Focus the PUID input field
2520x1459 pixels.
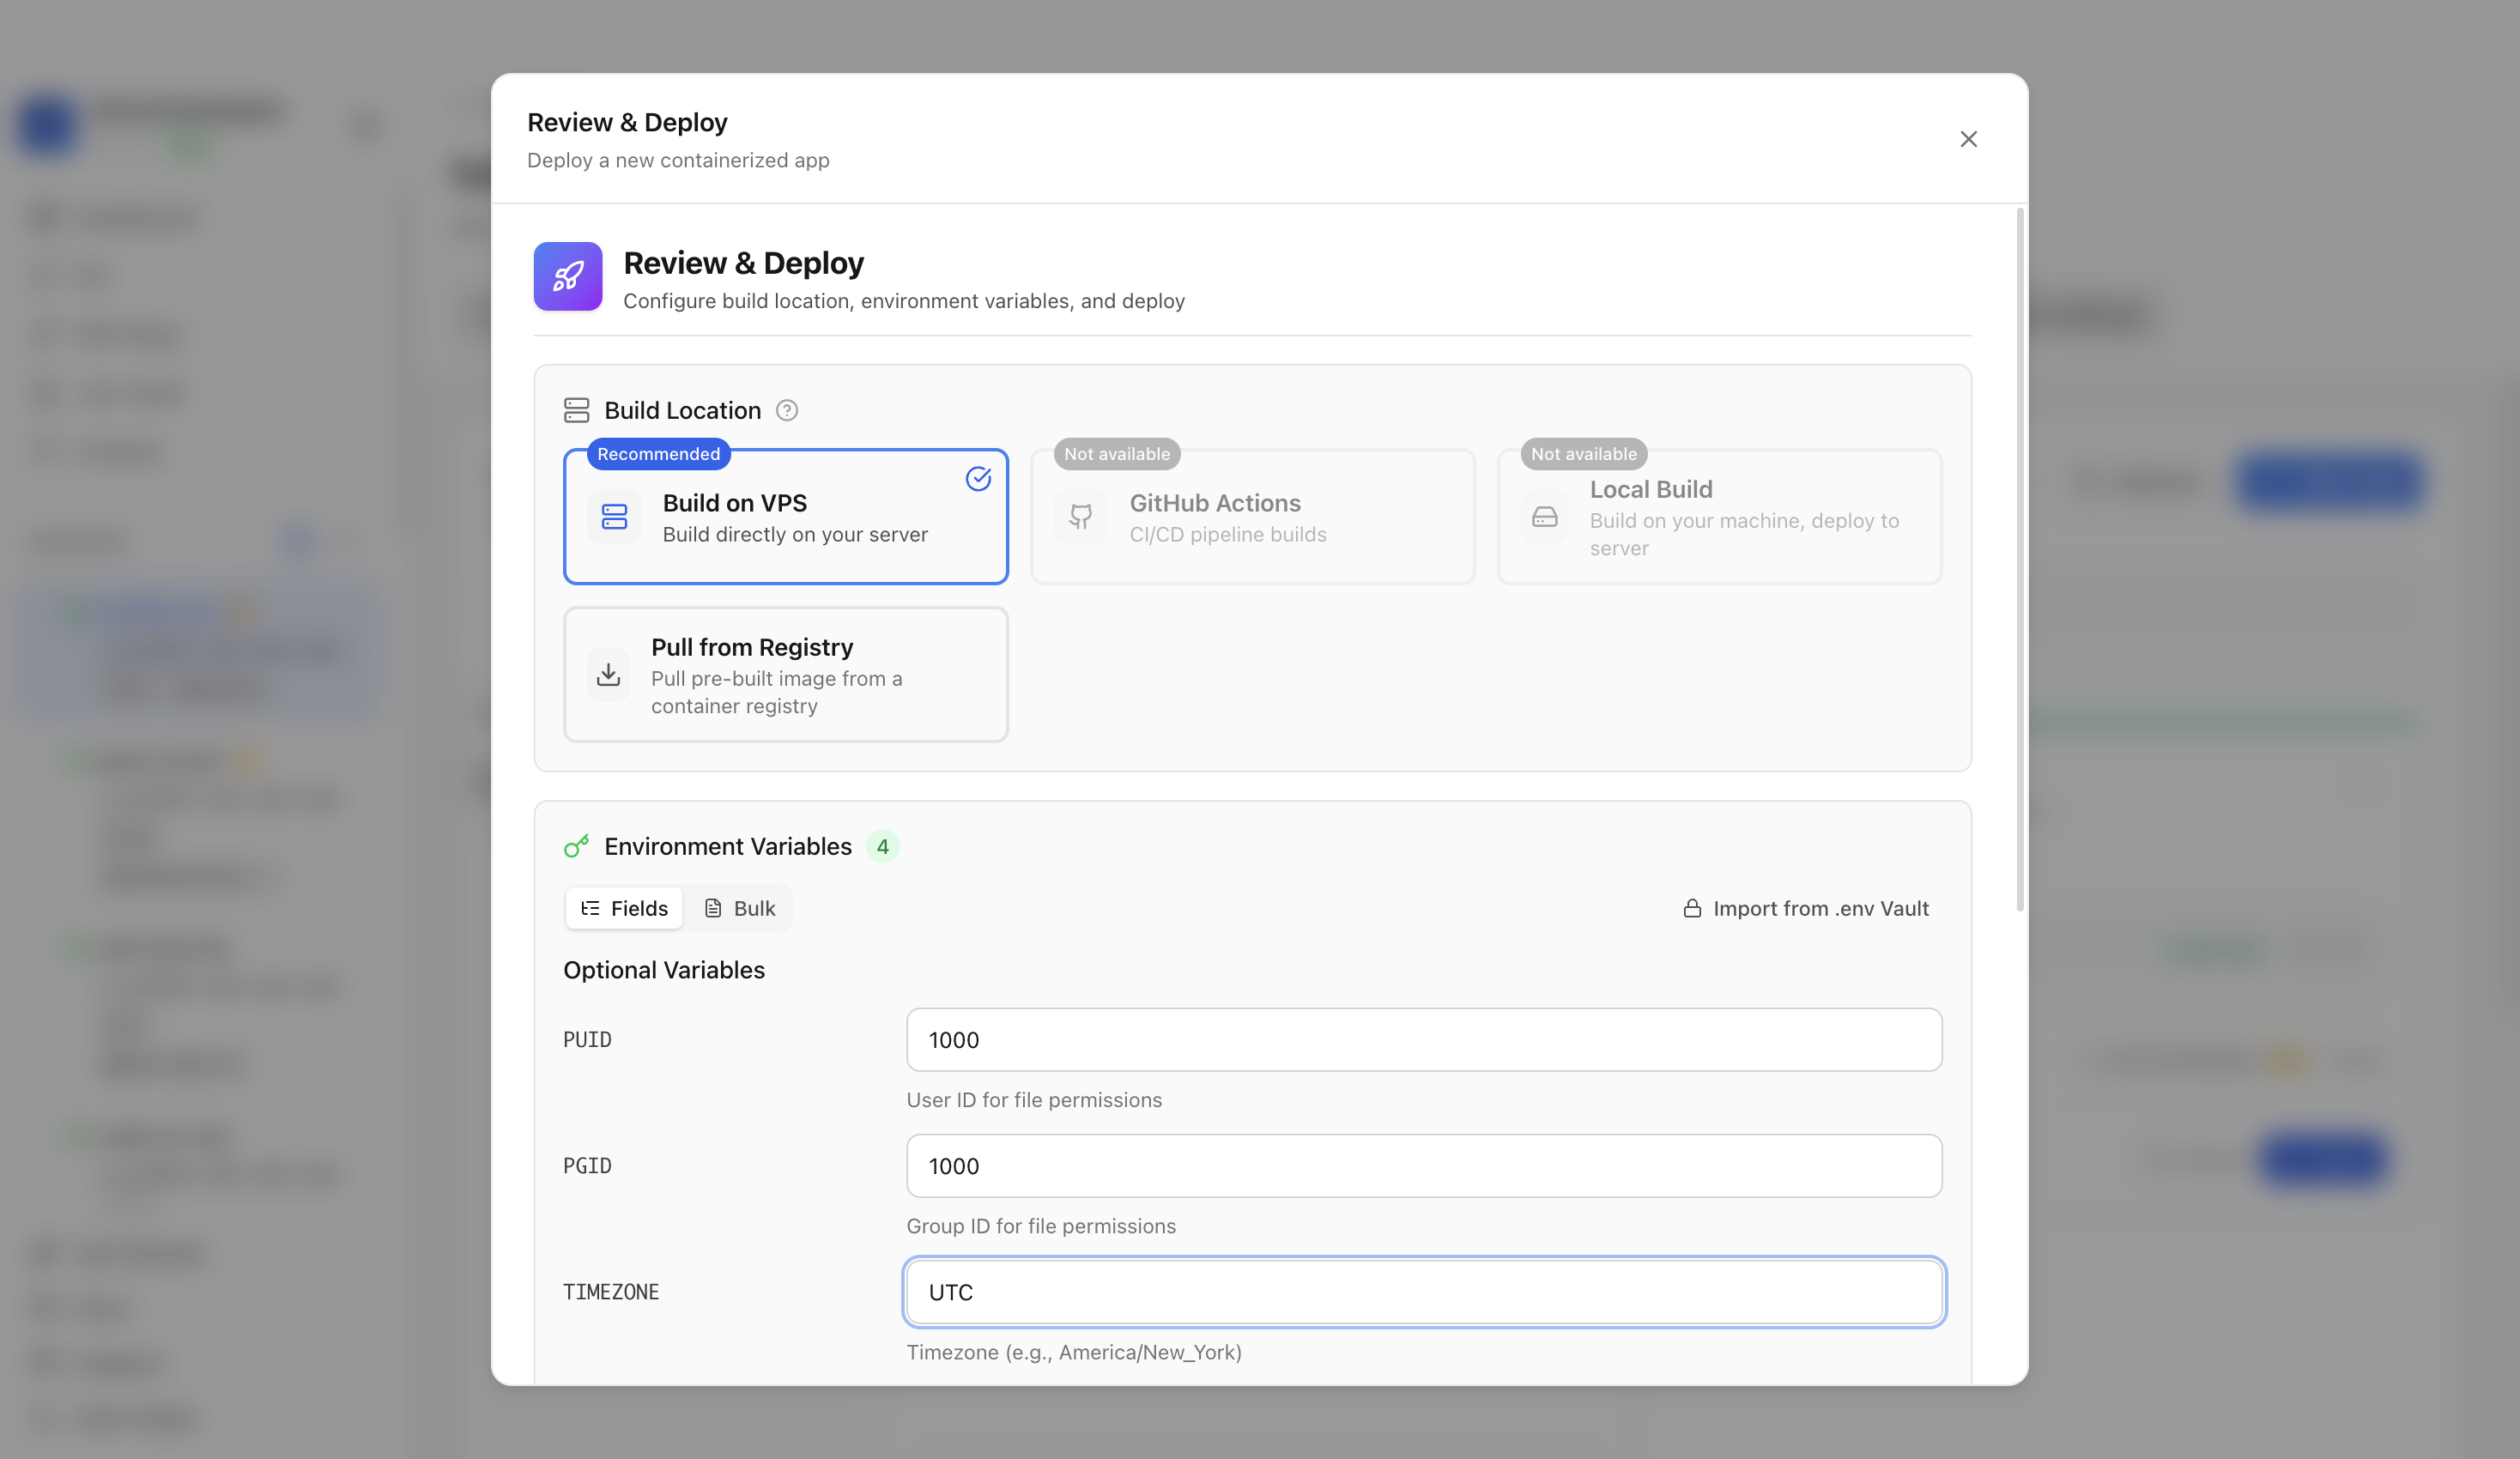[1424, 1040]
